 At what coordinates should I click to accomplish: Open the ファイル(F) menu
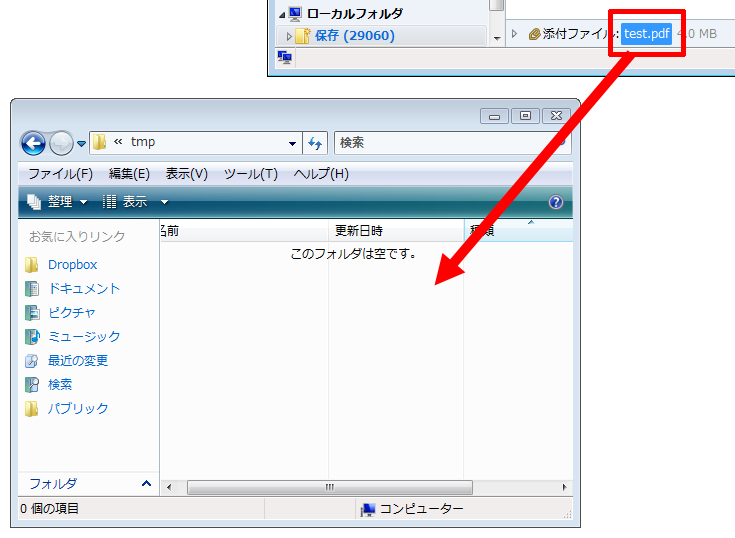(x=60, y=174)
